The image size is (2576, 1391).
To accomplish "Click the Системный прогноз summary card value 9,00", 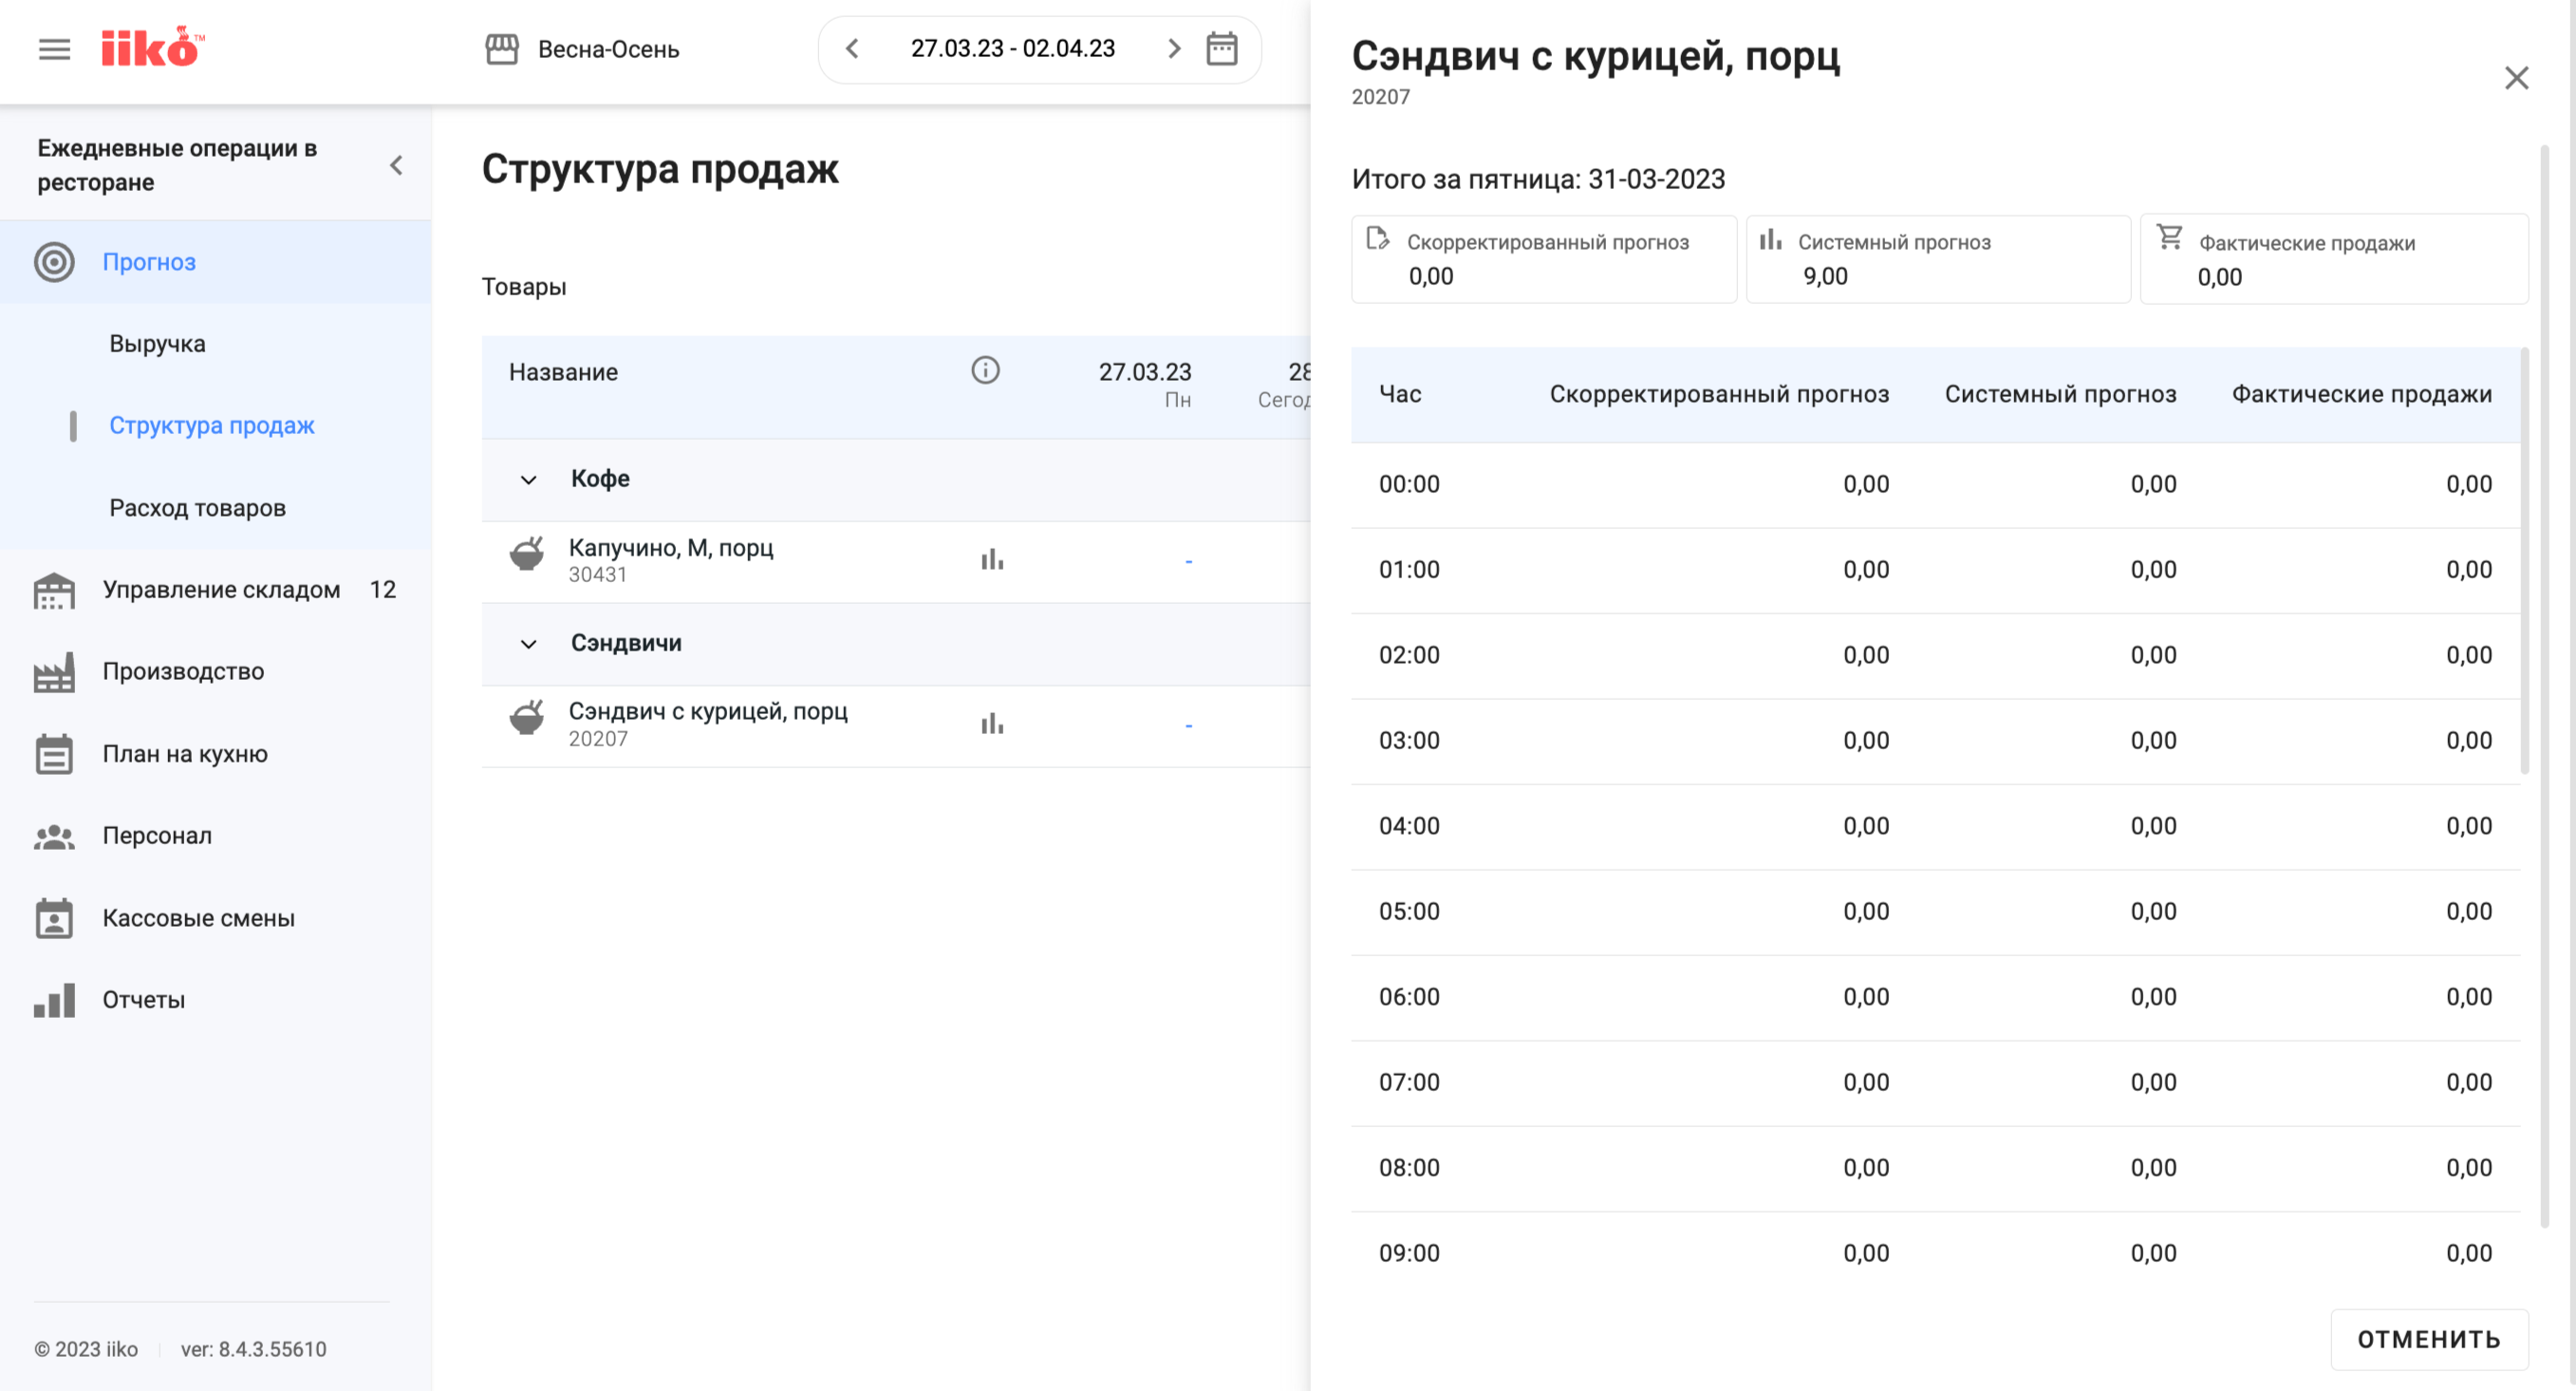I will pyautogui.click(x=1825, y=277).
